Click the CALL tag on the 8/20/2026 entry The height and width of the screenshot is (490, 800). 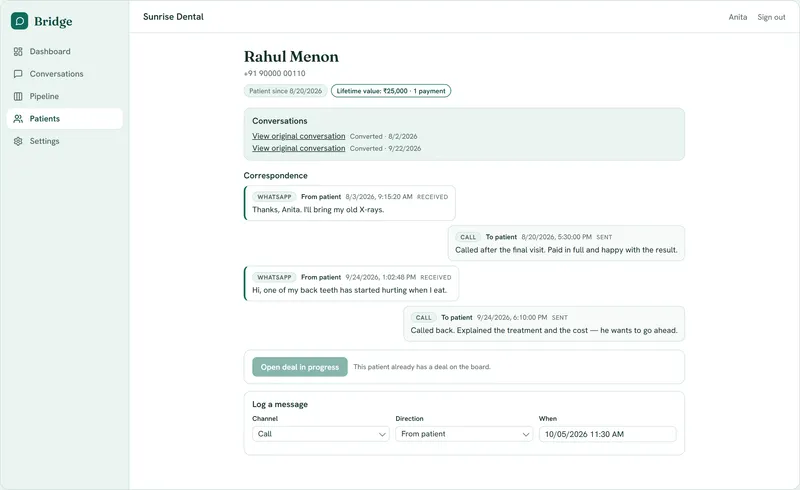(x=468, y=237)
